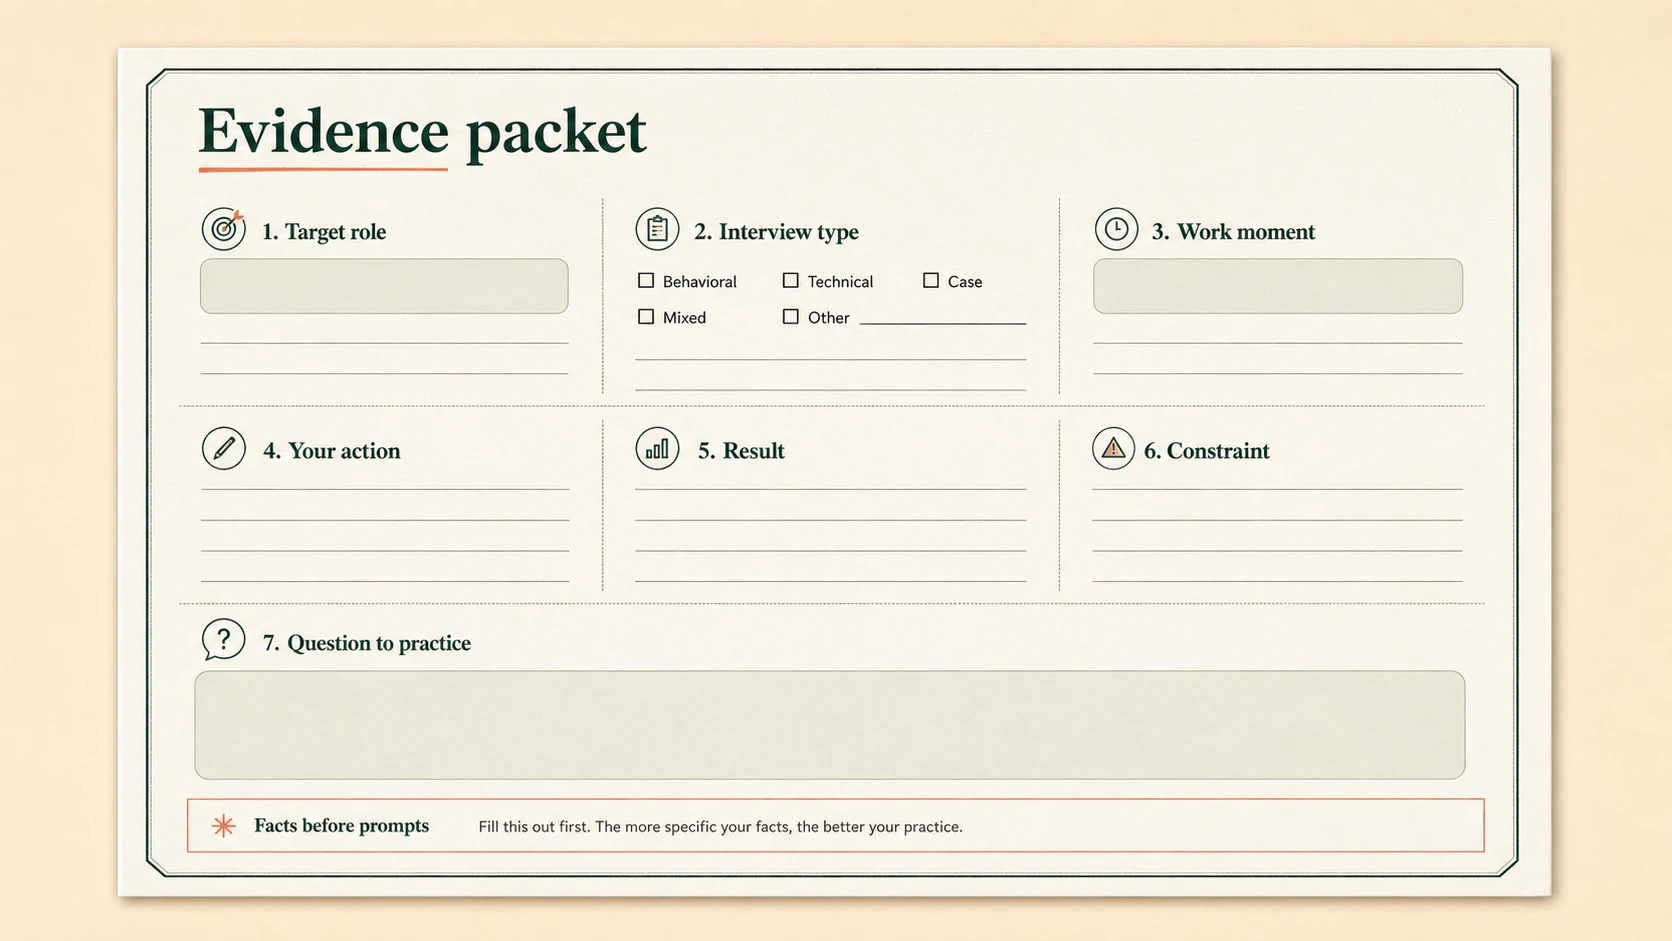Click the '2. Interview type' heading
Image resolution: width=1672 pixels, height=941 pixels.
pyautogui.click(x=776, y=232)
